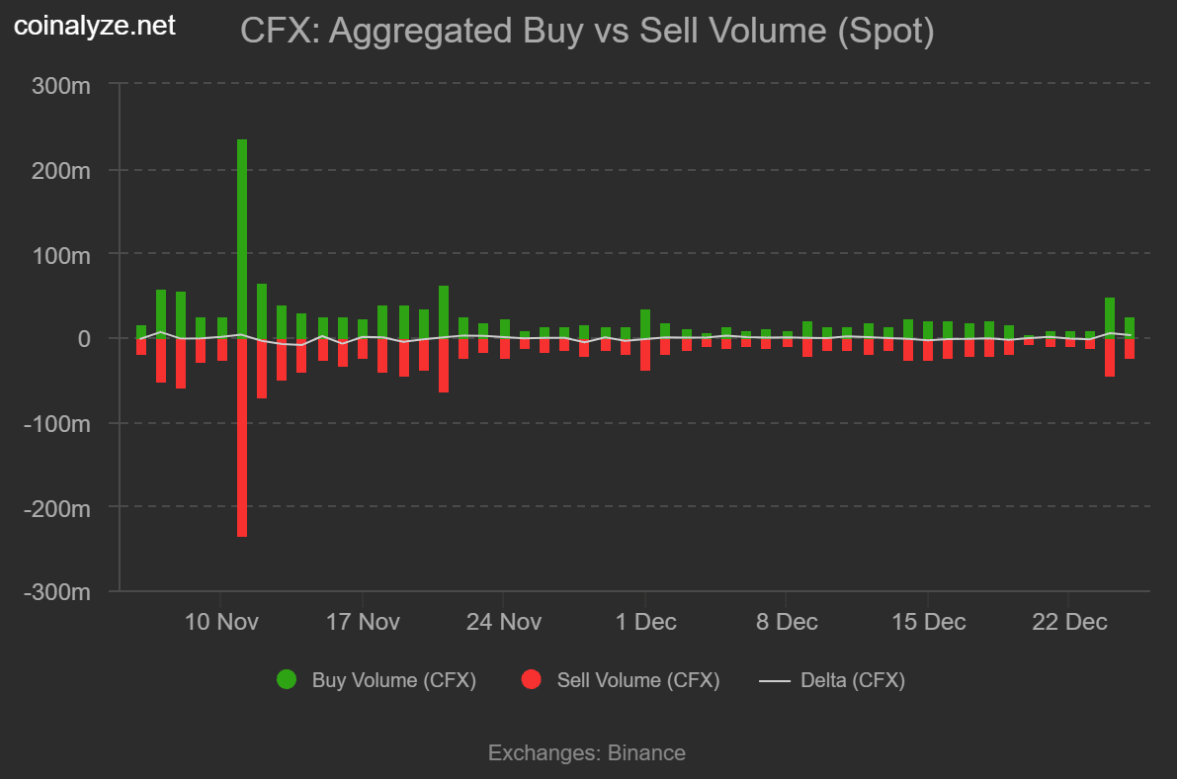Open the coinalyze.net watermark link
Image resolution: width=1177 pixels, height=779 pixels.
(95, 26)
